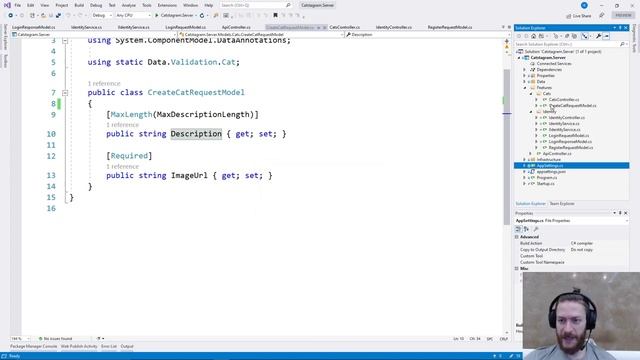Click the search magnifier in Solution Explorer
Viewport: 640px width, 360px height.
click(x=622, y=44)
